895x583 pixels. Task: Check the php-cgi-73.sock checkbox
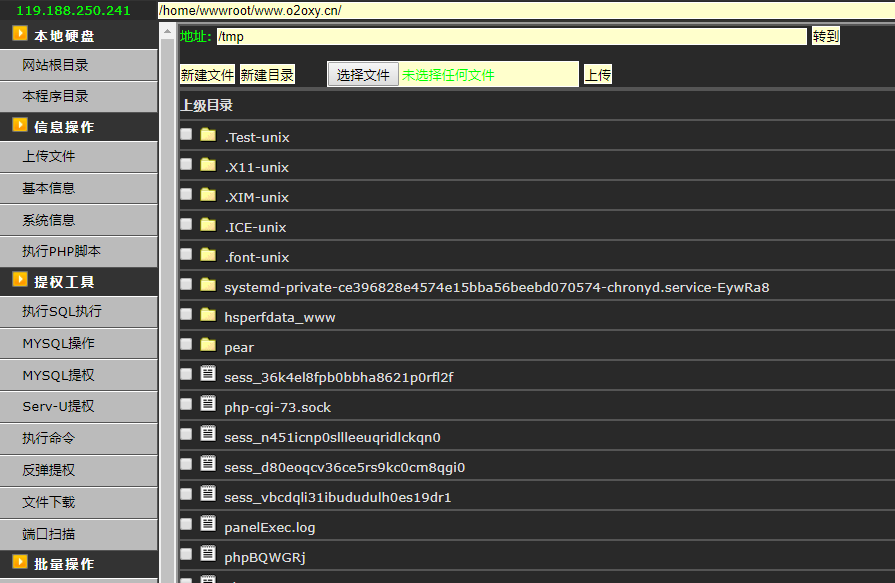(186, 404)
